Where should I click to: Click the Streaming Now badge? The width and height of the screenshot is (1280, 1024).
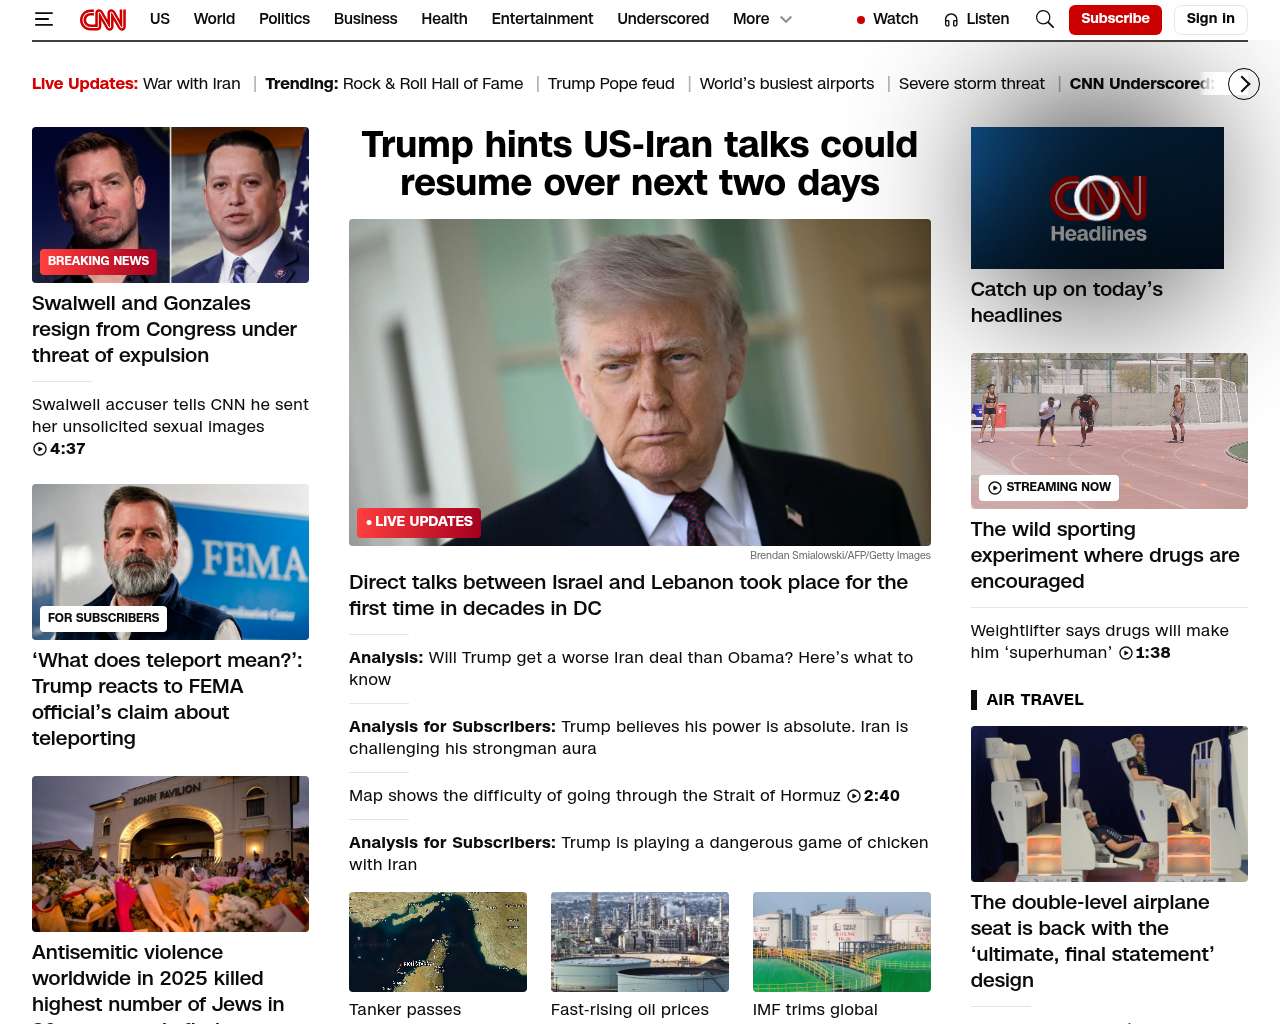[x=1049, y=487]
